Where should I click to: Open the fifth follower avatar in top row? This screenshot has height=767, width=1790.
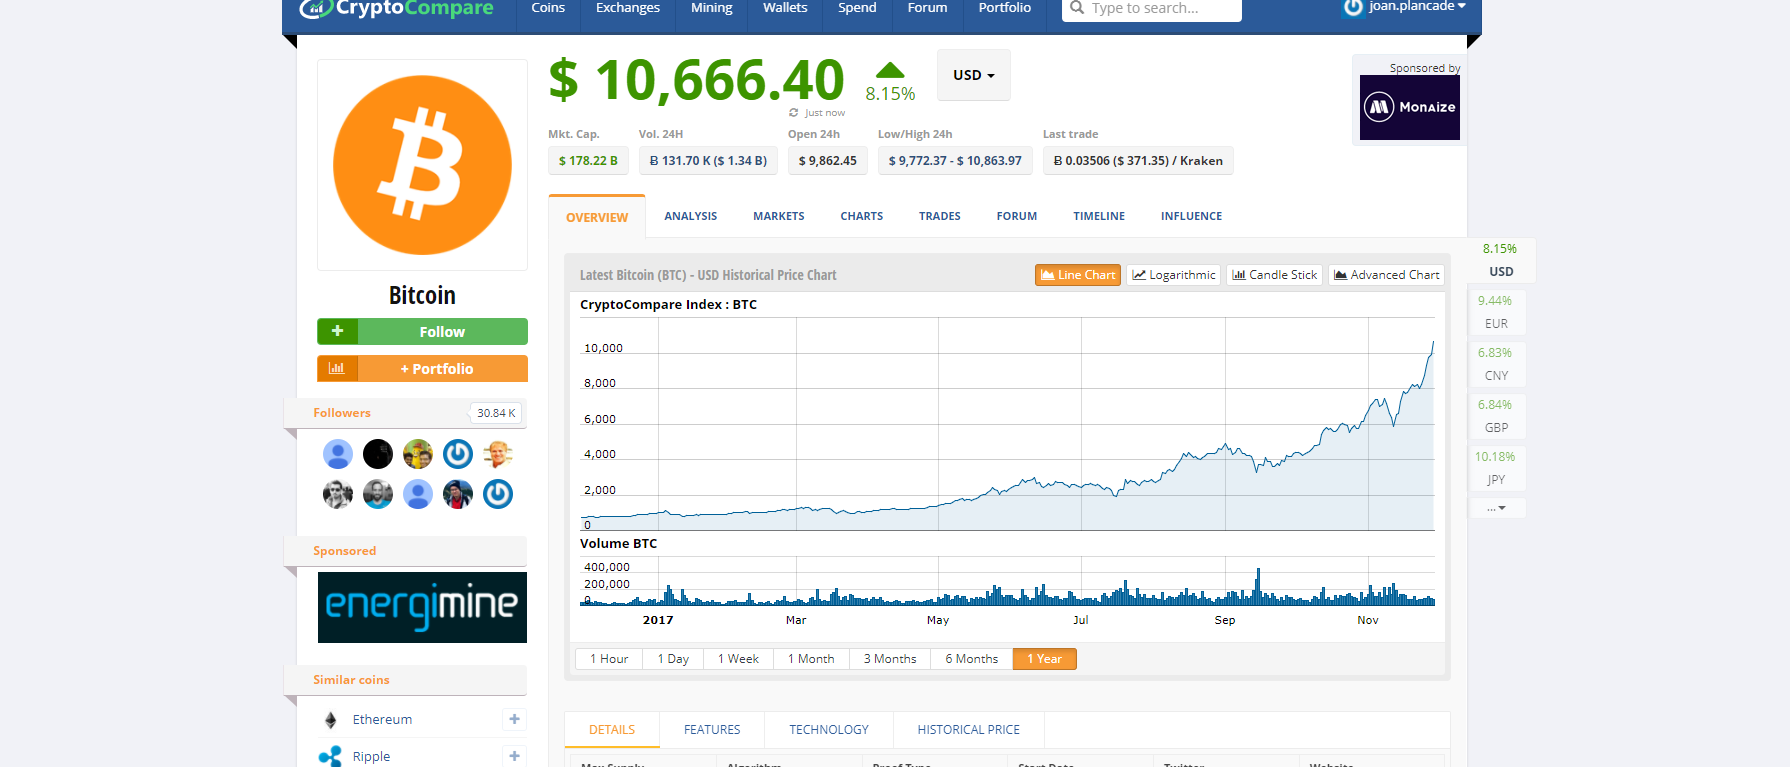point(498,454)
